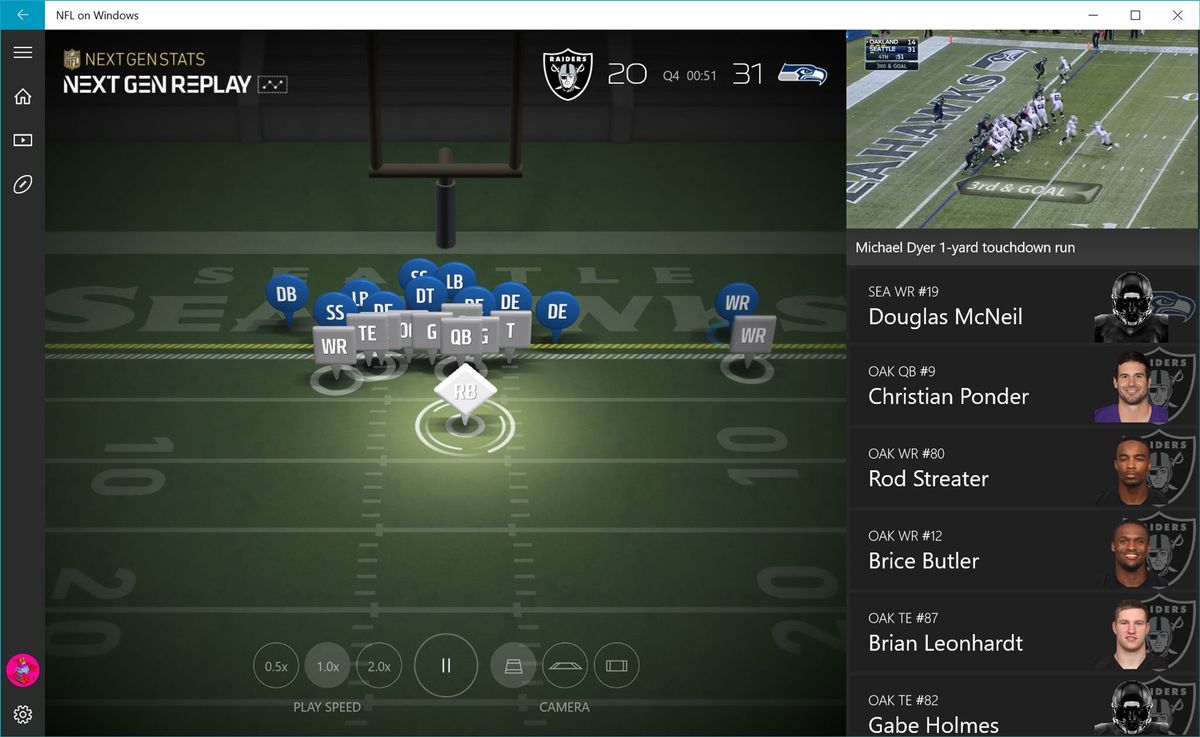Pause the replay playback
Screen dimensions: 1200x737
coord(446,665)
